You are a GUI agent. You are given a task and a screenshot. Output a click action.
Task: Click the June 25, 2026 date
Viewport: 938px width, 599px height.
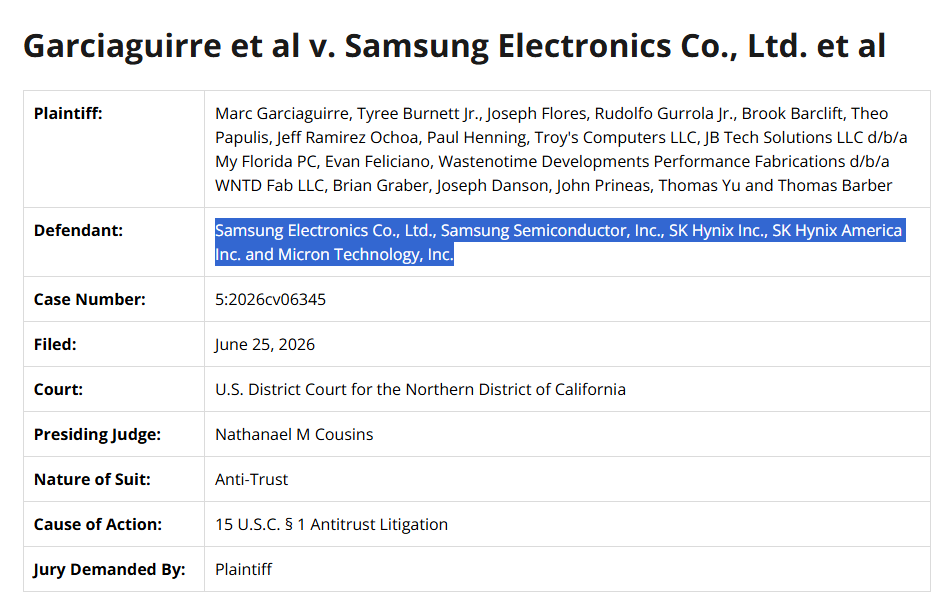click(264, 344)
